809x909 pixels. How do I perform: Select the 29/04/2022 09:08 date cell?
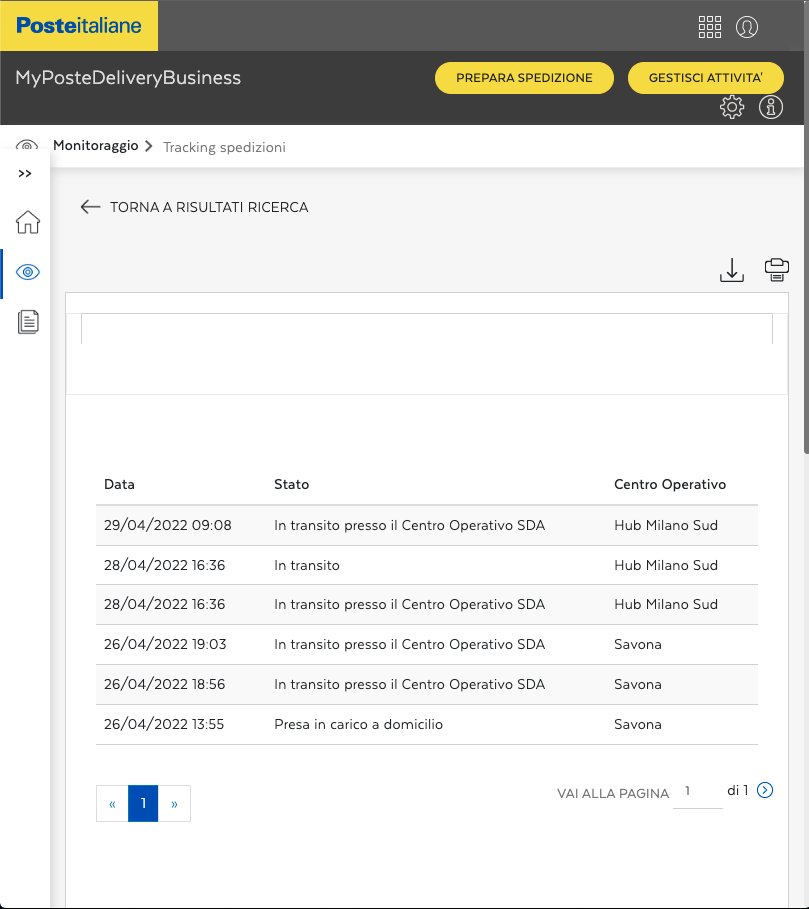pyautogui.click(x=167, y=525)
